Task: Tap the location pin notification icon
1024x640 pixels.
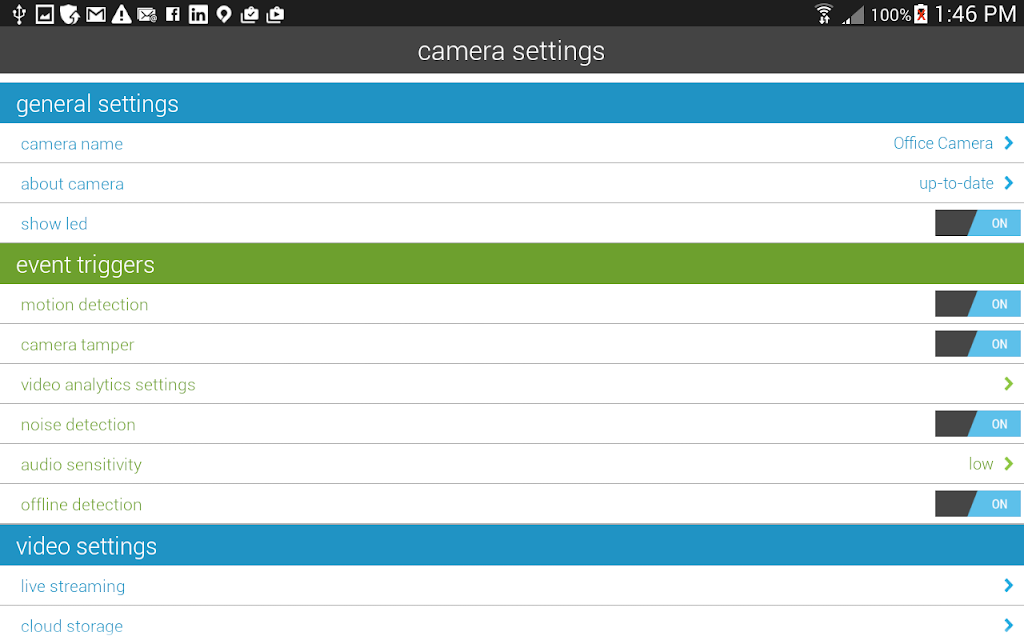Action: 224,14
